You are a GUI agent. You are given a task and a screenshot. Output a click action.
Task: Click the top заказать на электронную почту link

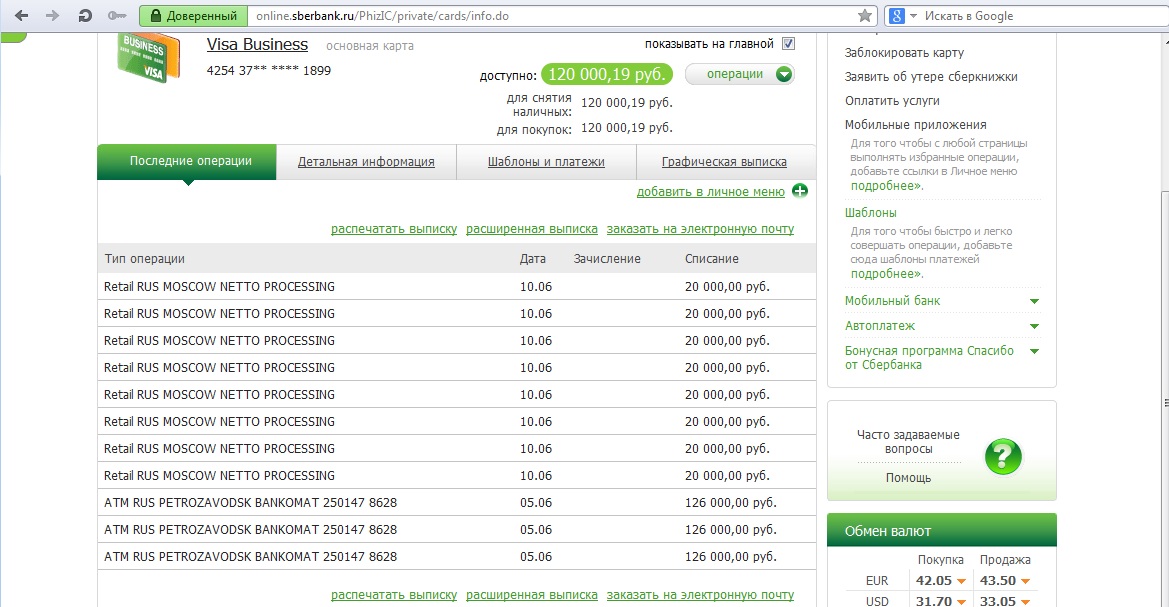[x=700, y=229]
